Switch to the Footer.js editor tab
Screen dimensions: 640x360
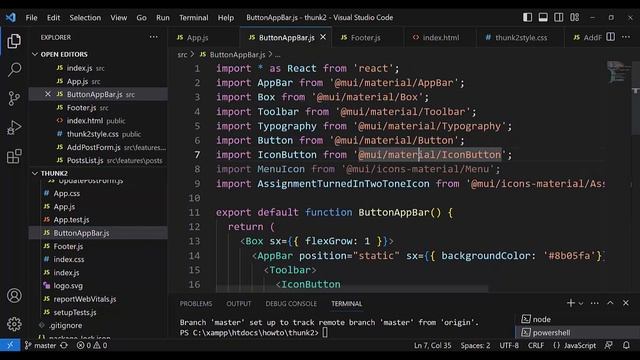click(366, 38)
